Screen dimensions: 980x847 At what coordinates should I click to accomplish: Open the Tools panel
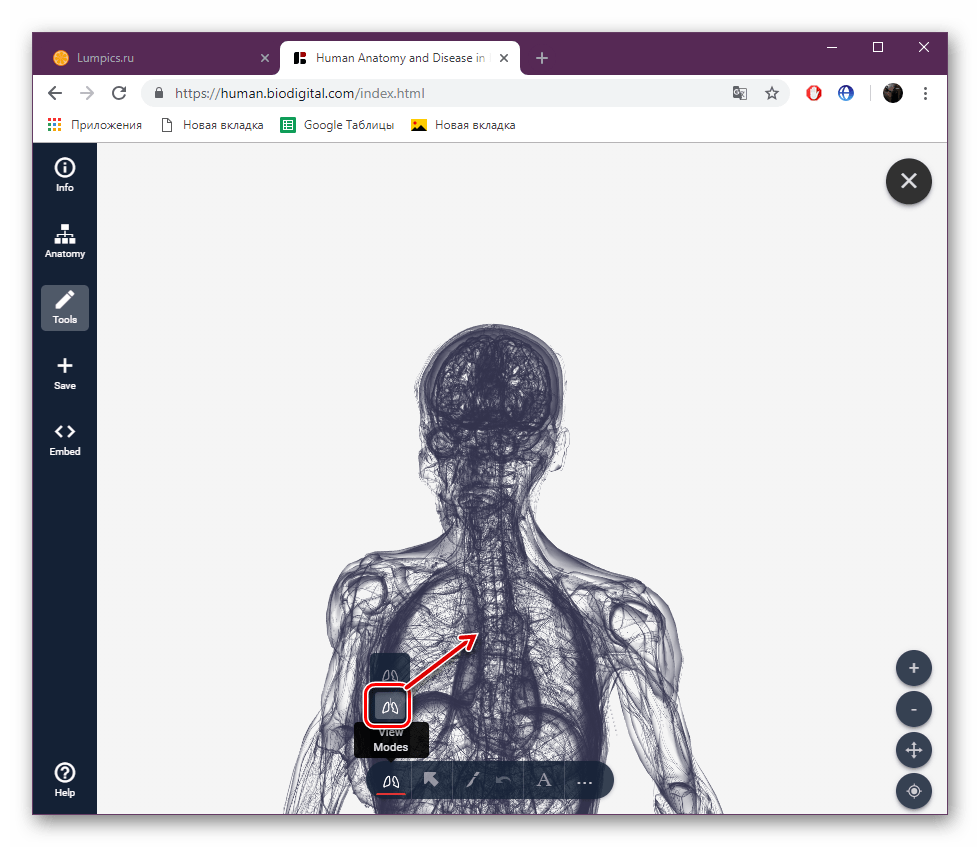pyautogui.click(x=64, y=307)
